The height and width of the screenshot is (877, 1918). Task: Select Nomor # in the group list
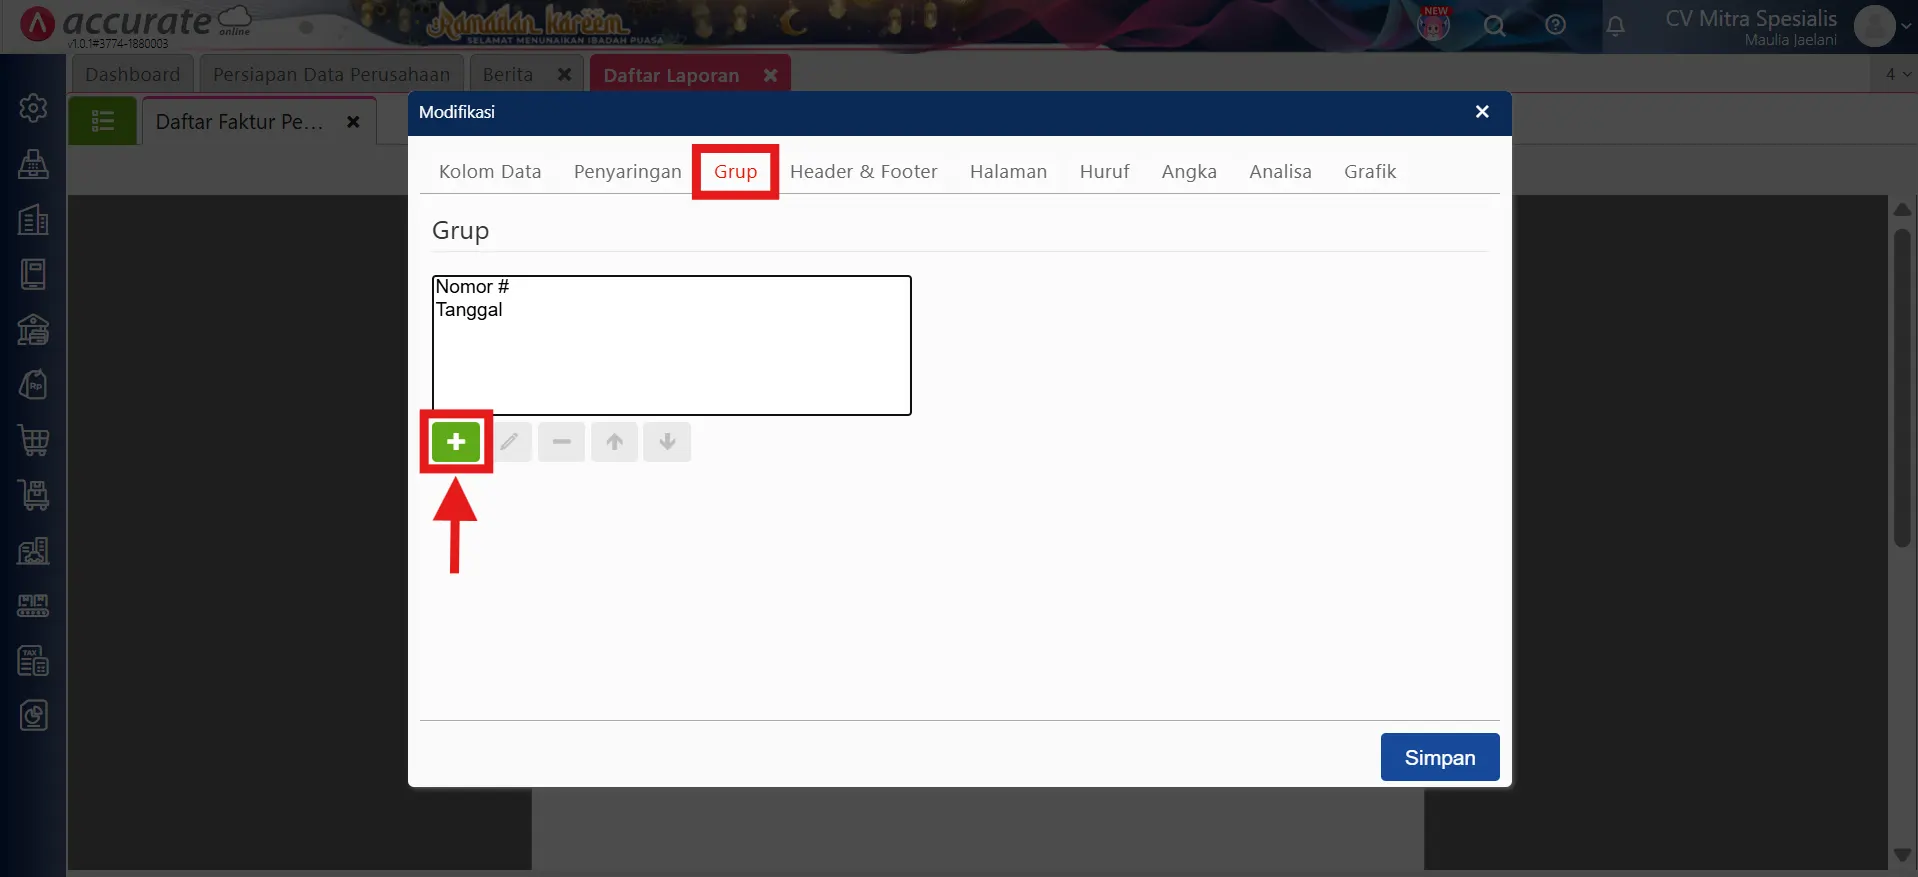click(472, 287)
